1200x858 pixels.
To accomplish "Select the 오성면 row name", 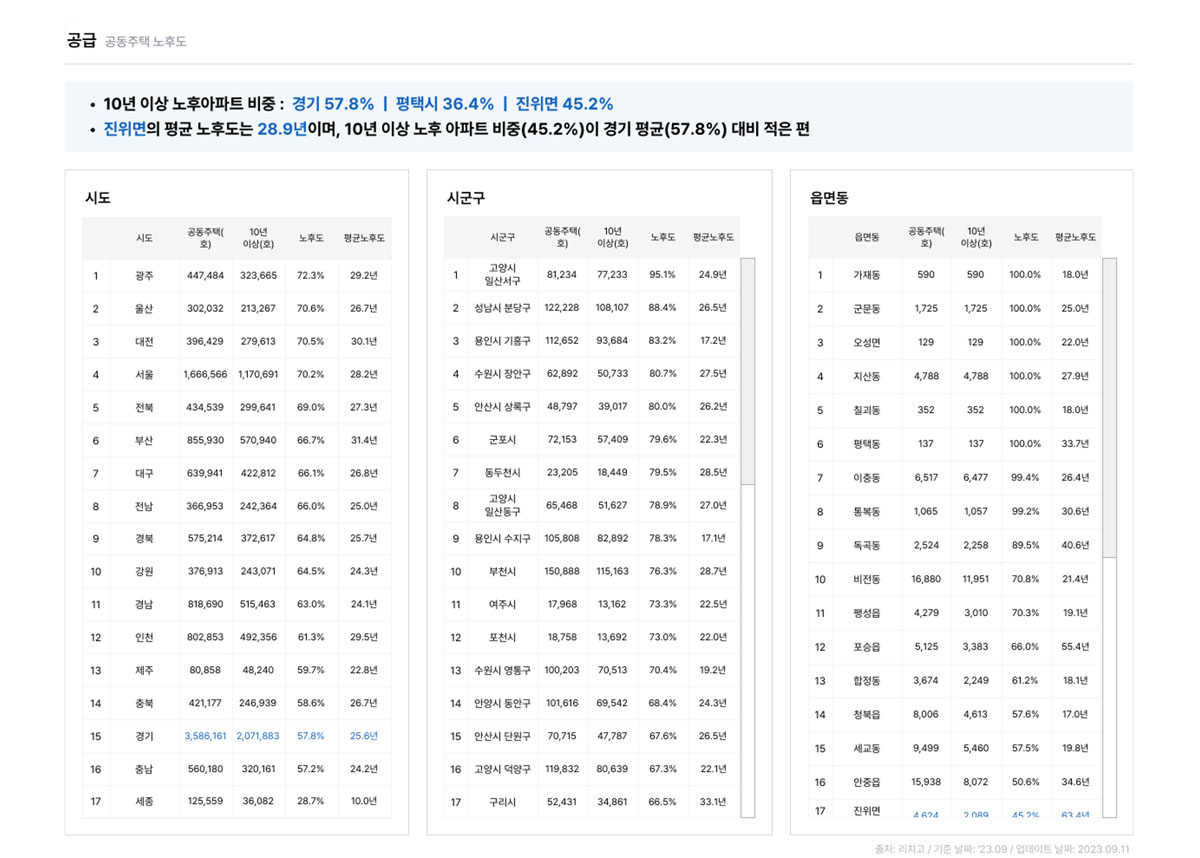I will [867, 342].
